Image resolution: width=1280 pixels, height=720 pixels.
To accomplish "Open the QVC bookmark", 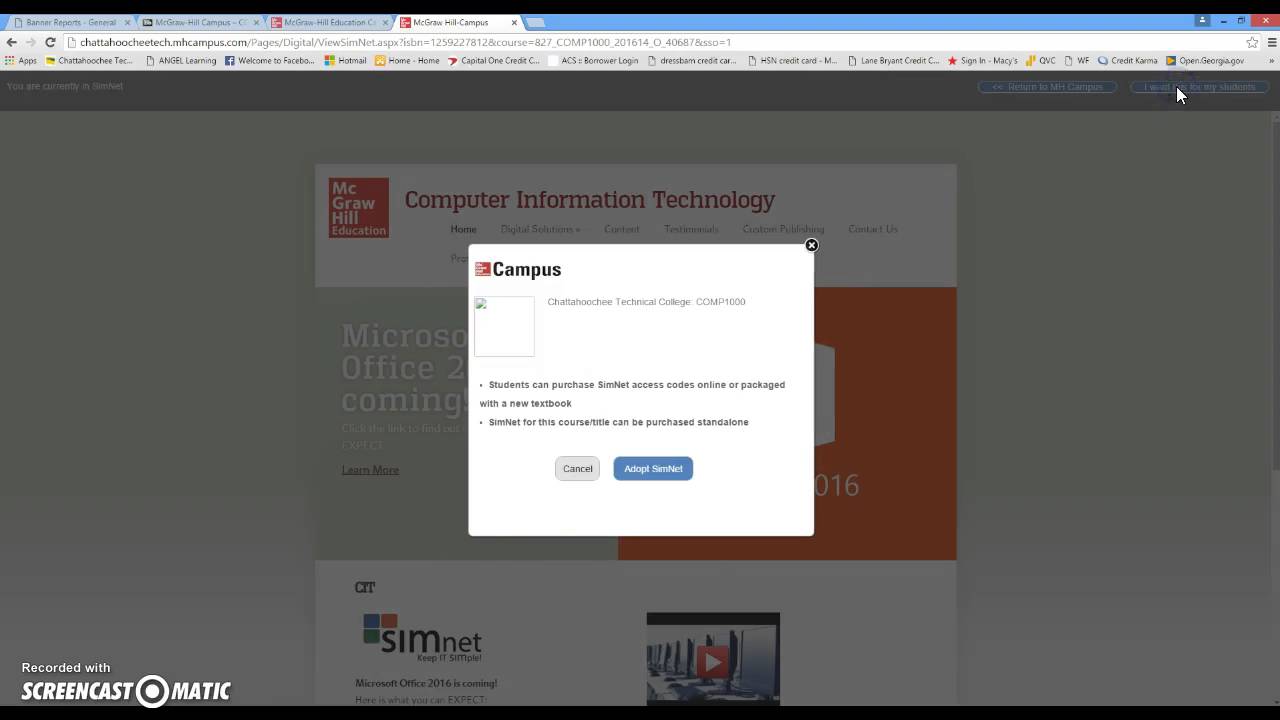I will (1040, 60).
